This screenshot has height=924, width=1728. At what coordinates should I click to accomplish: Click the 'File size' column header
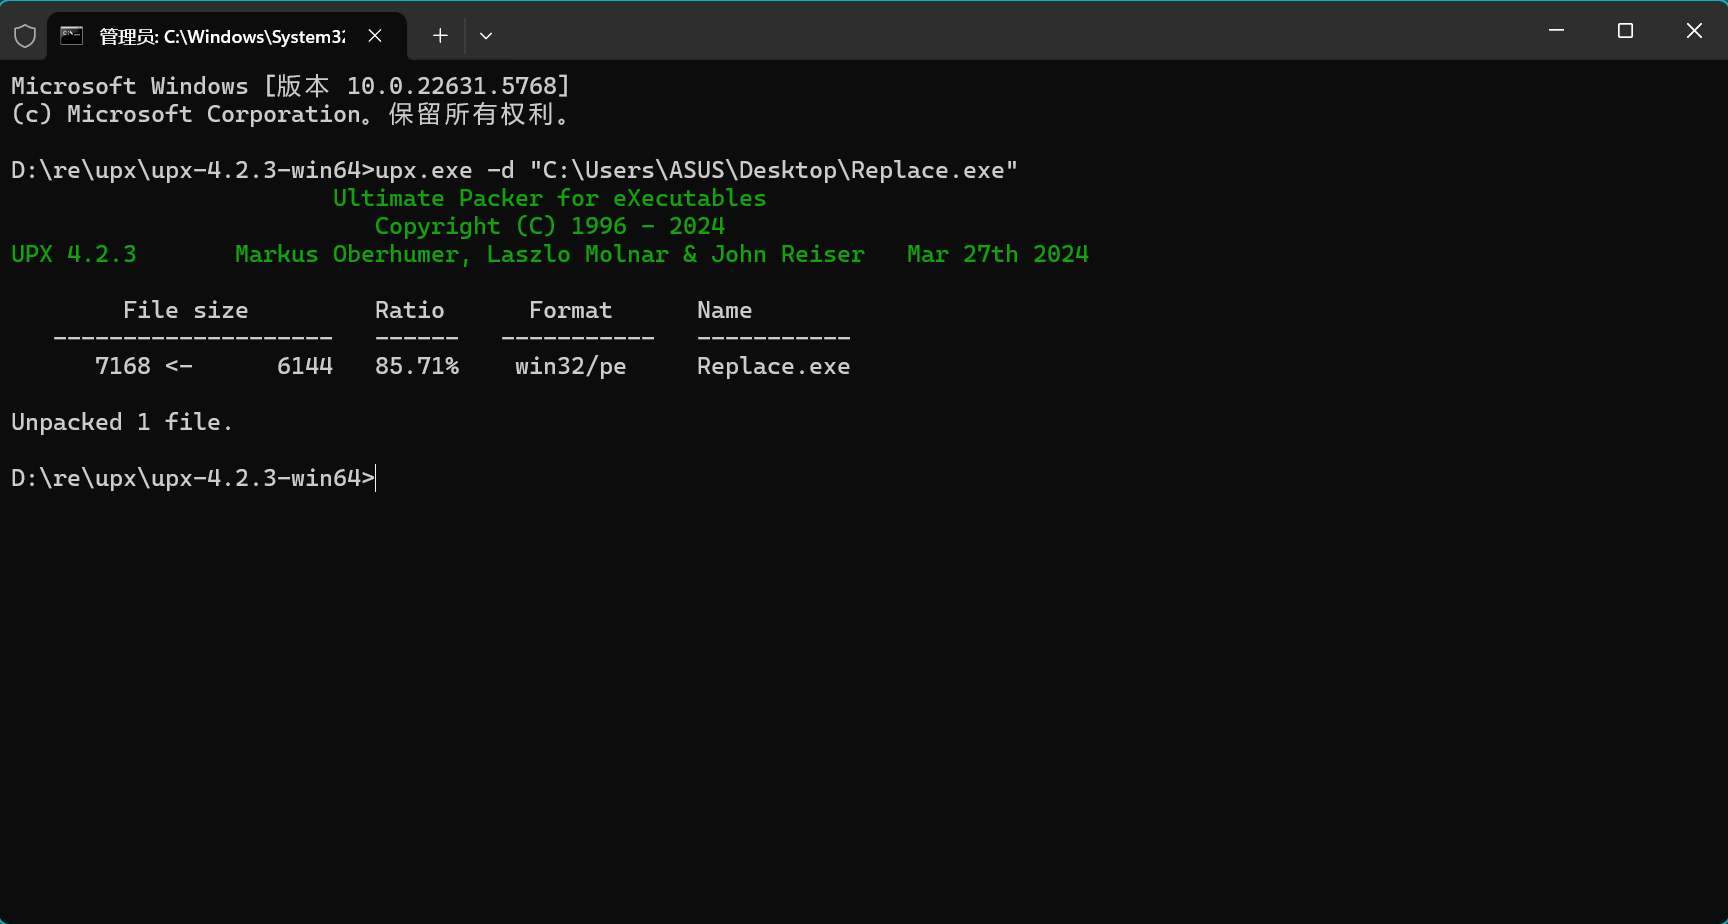click(x=186, y=310)
